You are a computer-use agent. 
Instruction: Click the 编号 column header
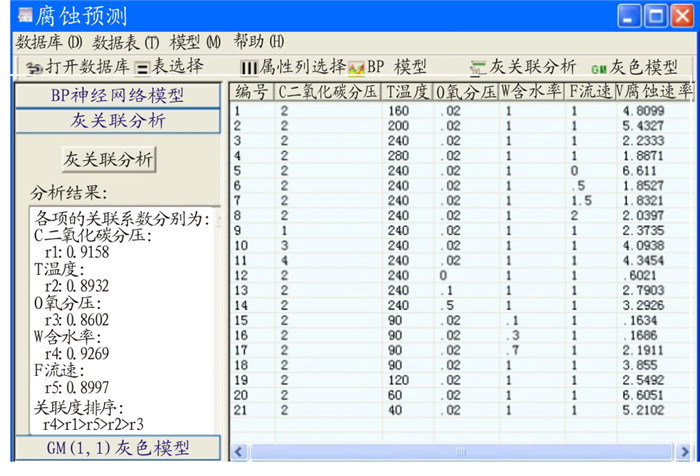252,92
